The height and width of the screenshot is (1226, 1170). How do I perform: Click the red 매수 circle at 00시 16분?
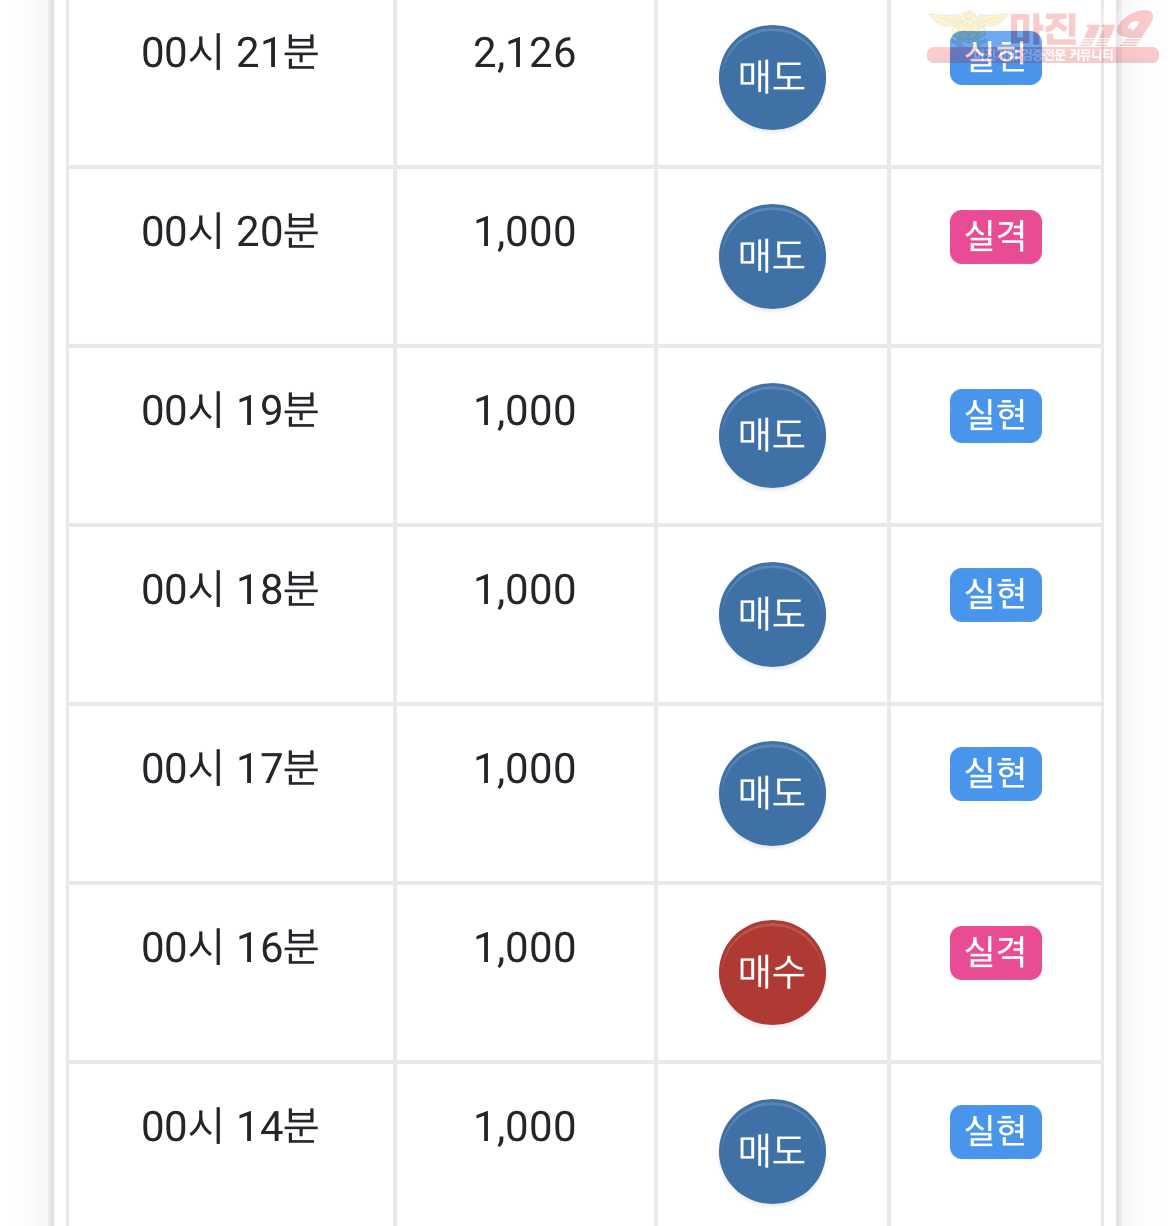(x=772, y=972)
